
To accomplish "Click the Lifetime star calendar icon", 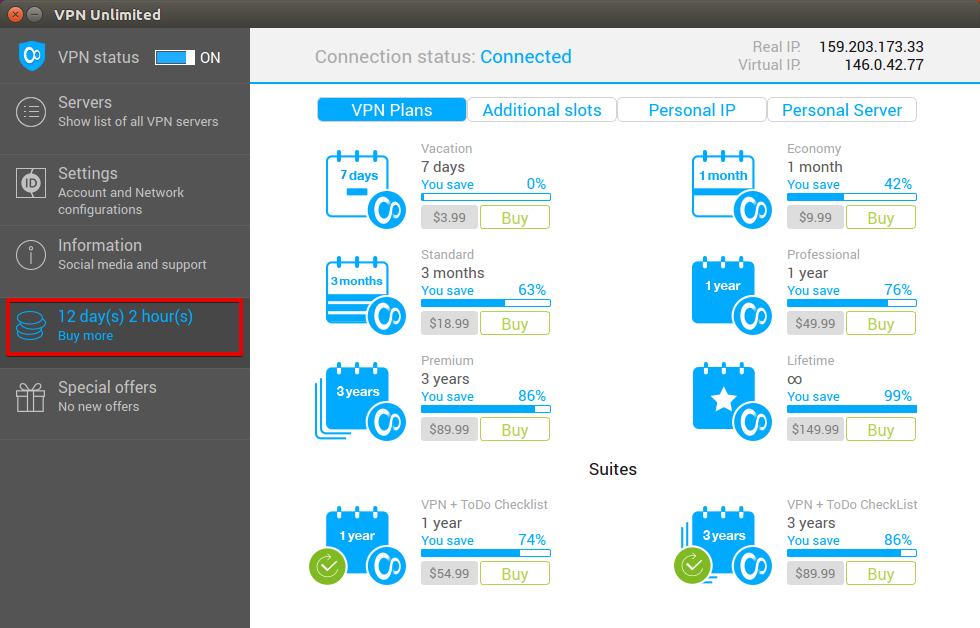I will pos(731,402).
